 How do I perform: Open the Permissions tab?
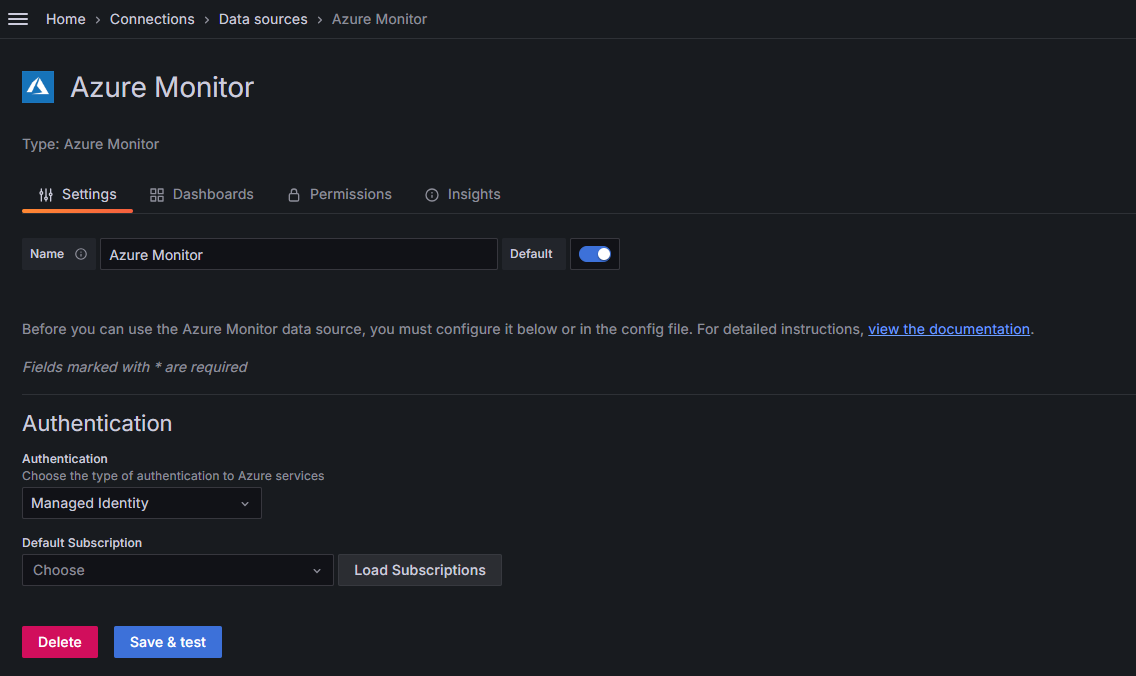point(340,194)
